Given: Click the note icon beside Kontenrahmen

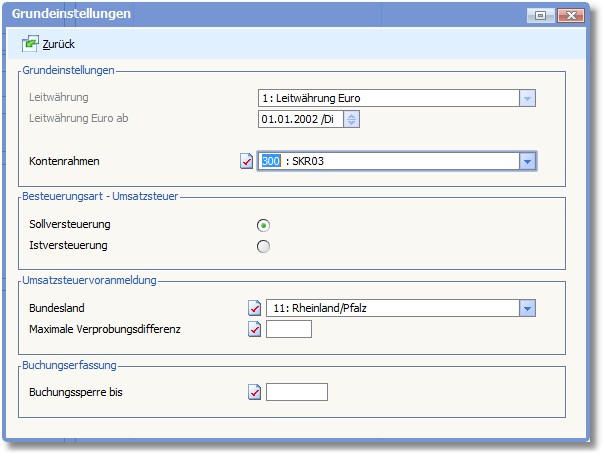Looking at the screenshot, I should 248,161.
